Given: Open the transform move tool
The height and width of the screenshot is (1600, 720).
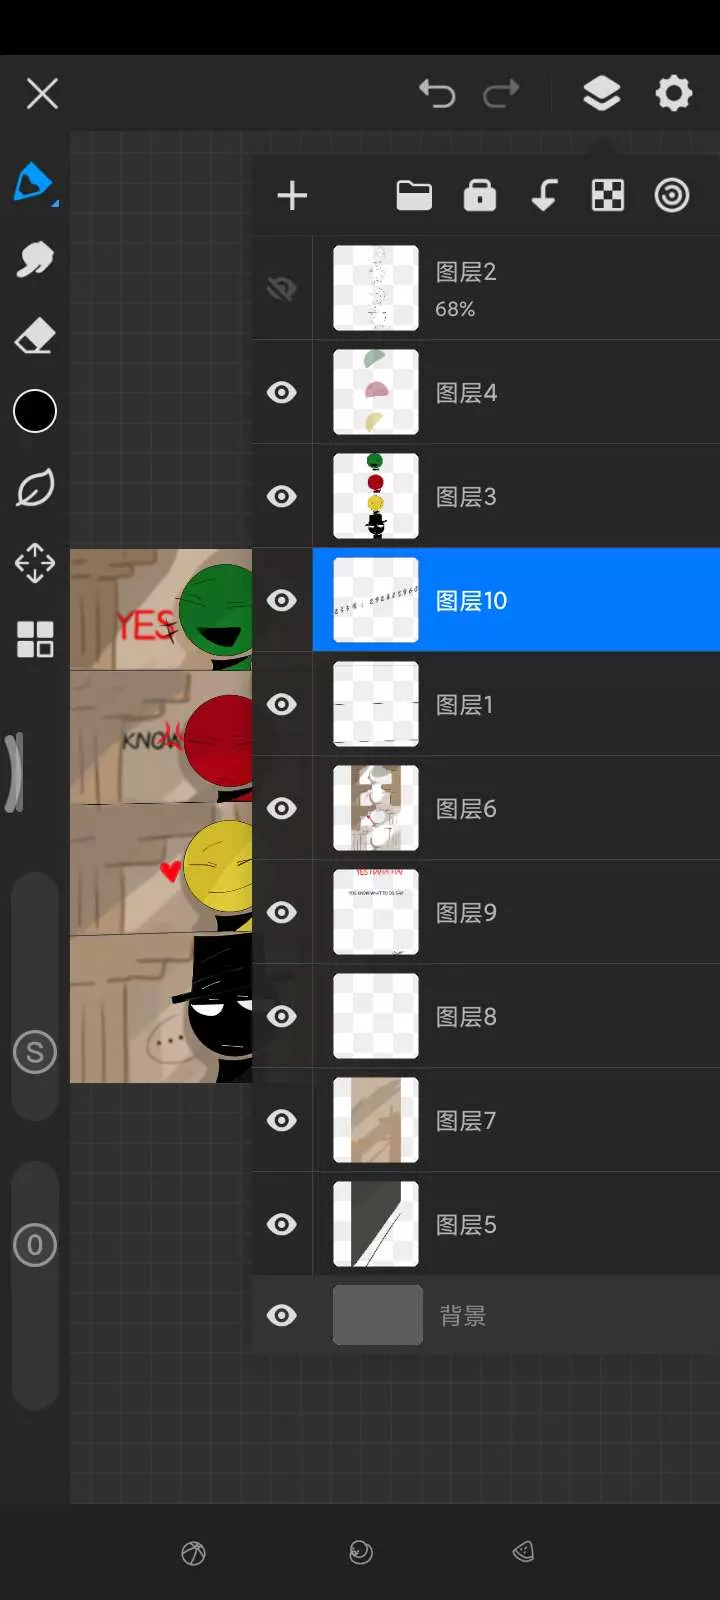Looking at the screenshot, I should pos(35,563).
